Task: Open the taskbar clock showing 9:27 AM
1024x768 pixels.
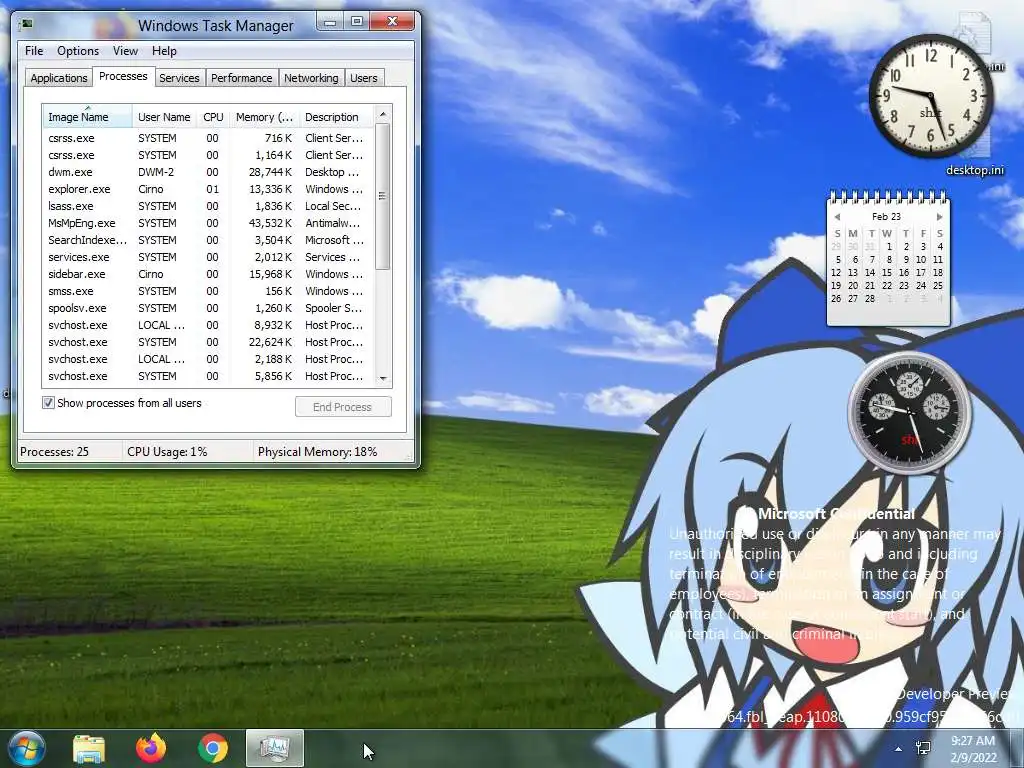Action: 973,749
